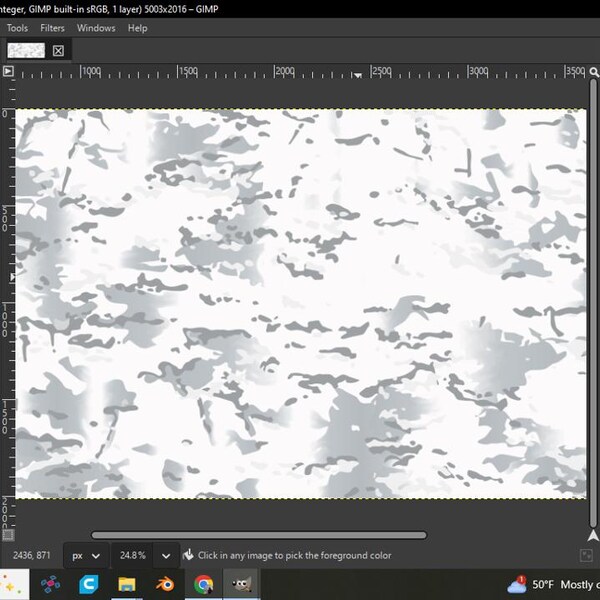Viewport: 600px width, 600px height.
Task: Open the Help menu
Action: tap(137, 28)
